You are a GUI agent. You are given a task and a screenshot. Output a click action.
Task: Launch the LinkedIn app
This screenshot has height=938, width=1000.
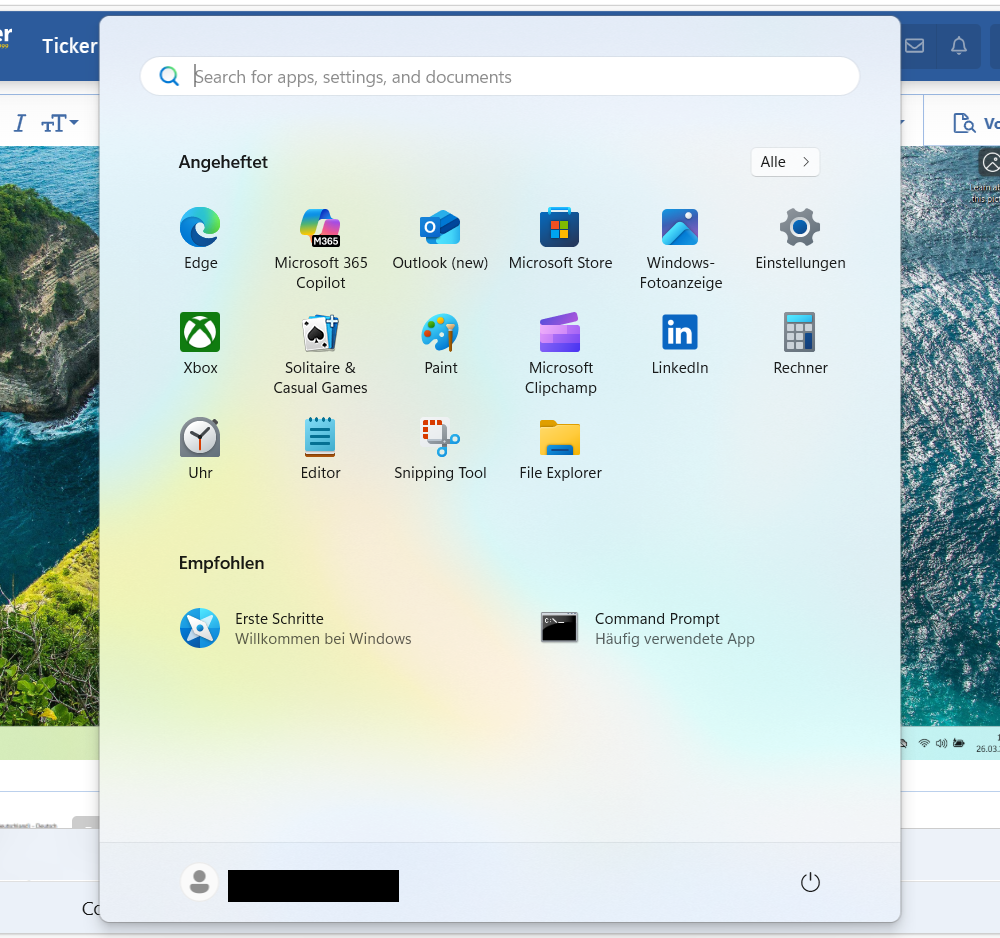click(x=680, y=344)
